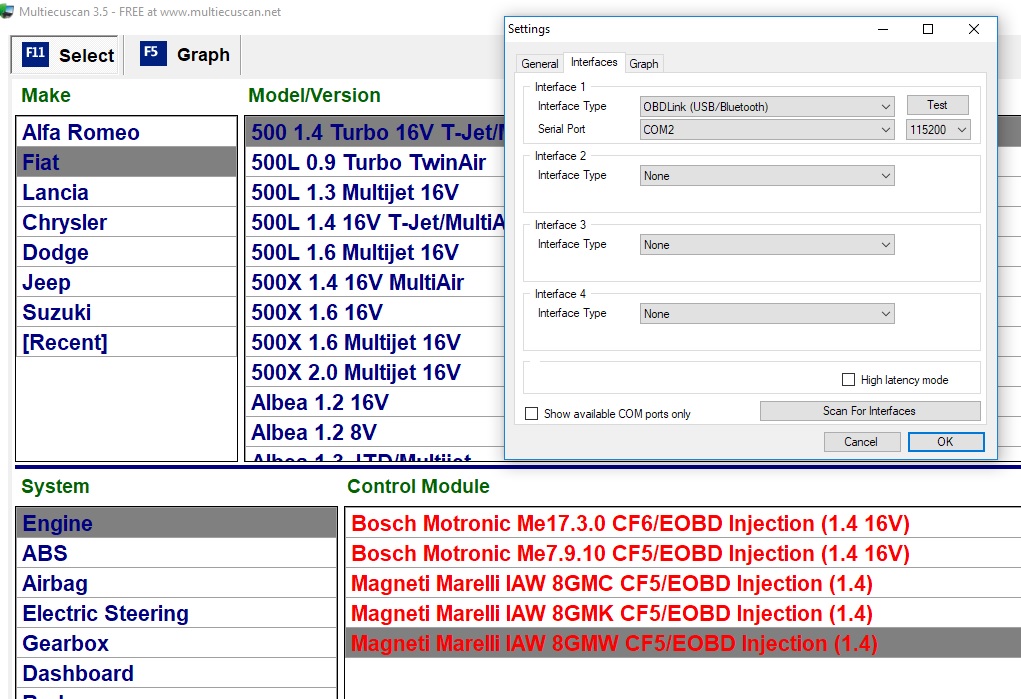Select Fiat in Make list
The height and width of the screenshot is (699, 1021).
[126, 162]
